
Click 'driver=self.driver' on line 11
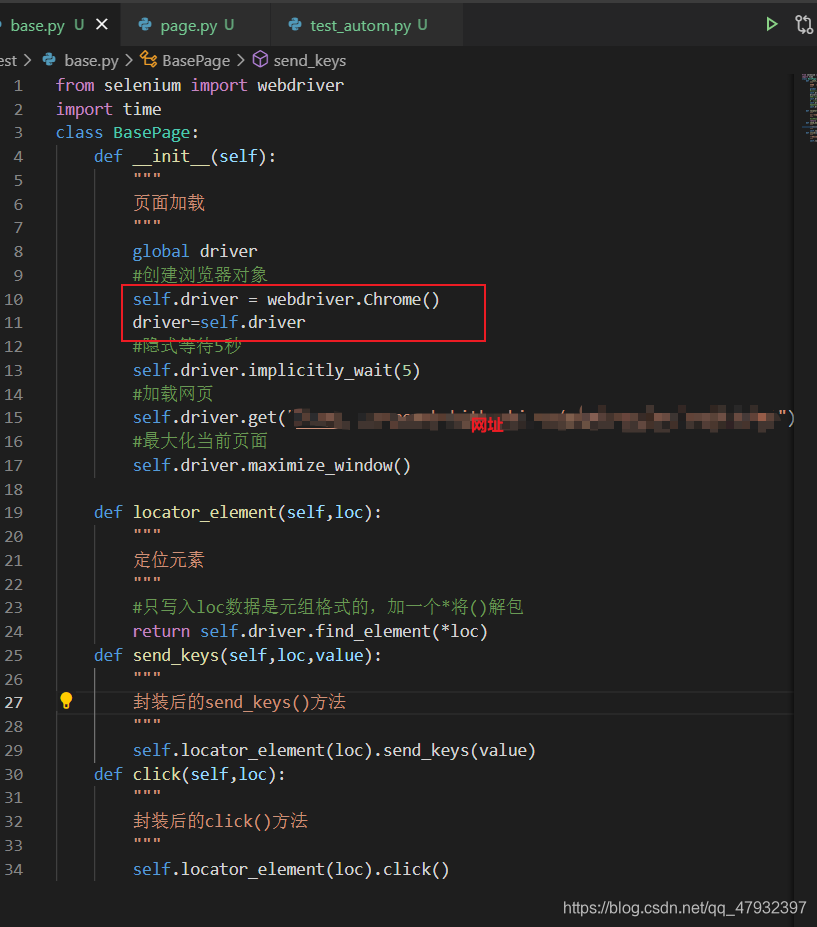point(219,322)
